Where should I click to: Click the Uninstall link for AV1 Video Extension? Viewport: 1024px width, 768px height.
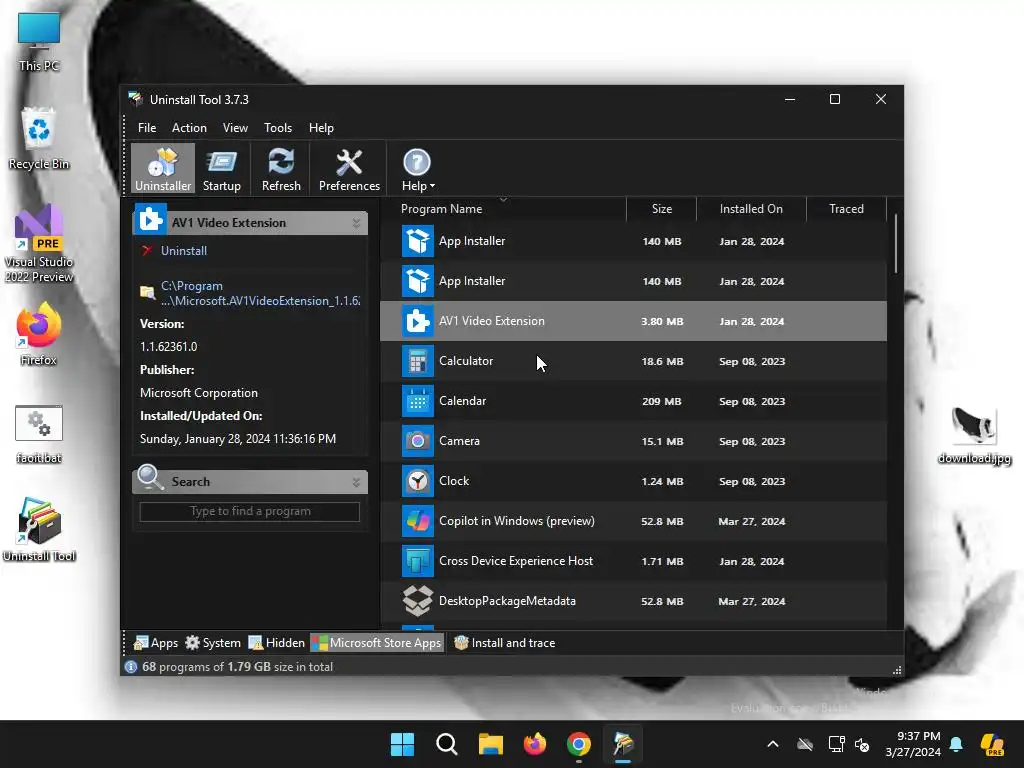tap(184, 251)
